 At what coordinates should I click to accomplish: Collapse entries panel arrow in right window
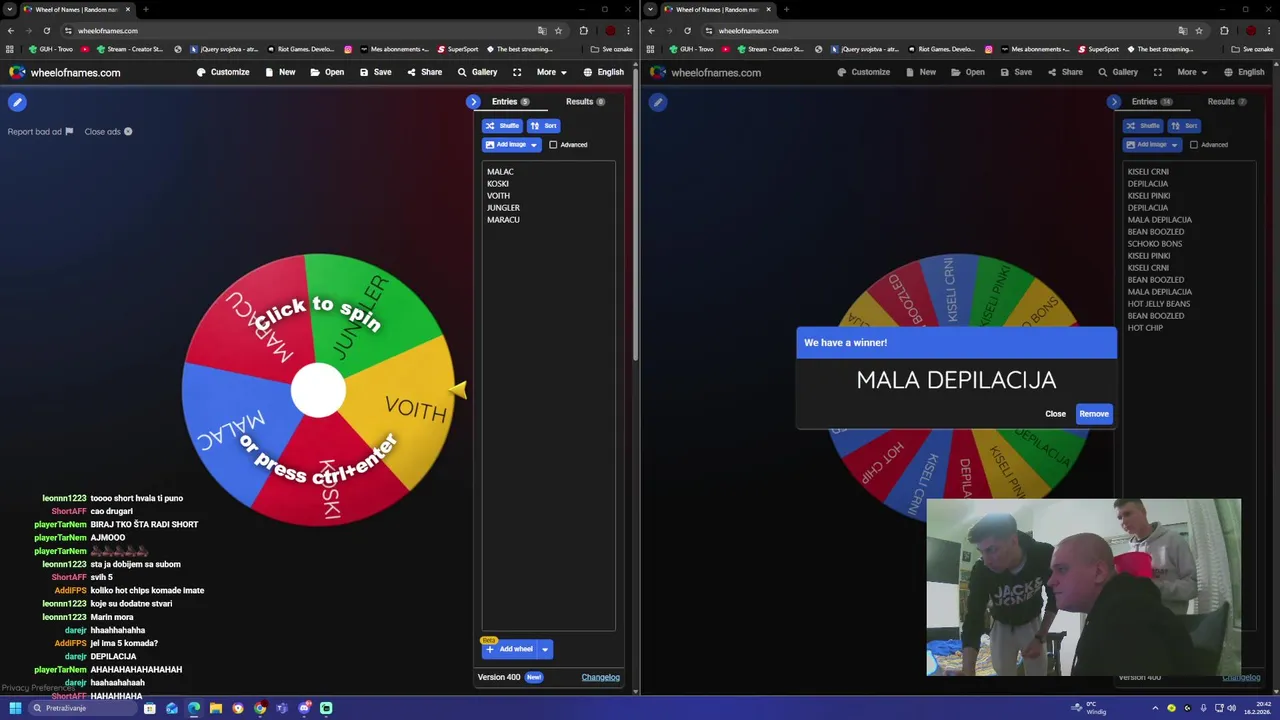(x=1114, y=102)
